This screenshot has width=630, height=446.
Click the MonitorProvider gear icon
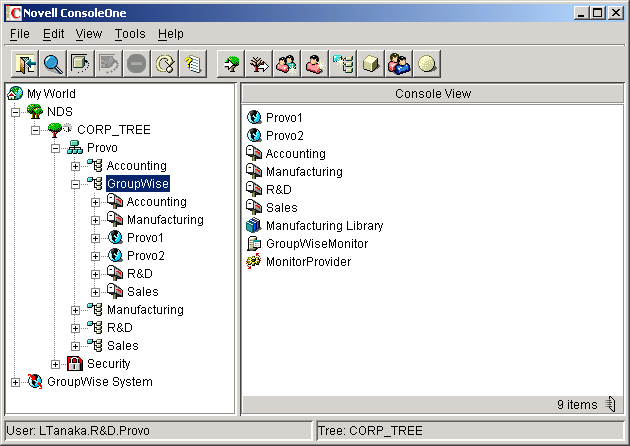[254, 262]
